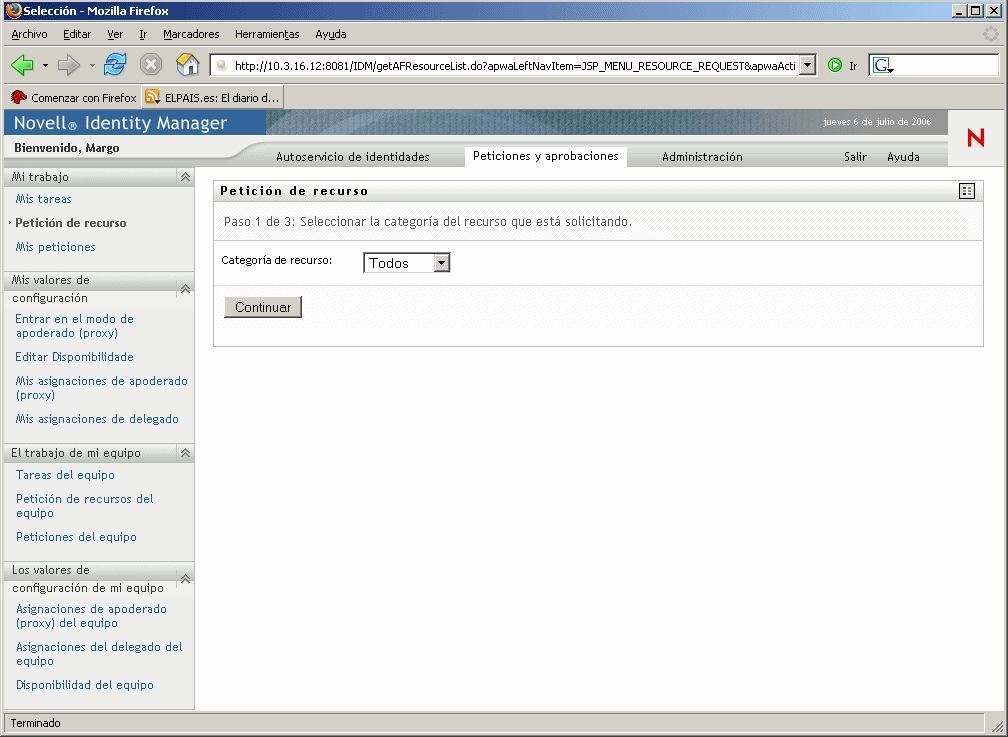The height and width of the screenshot is (737, 1008).
Task: Switch to the Administración tab
Action: 702,157
